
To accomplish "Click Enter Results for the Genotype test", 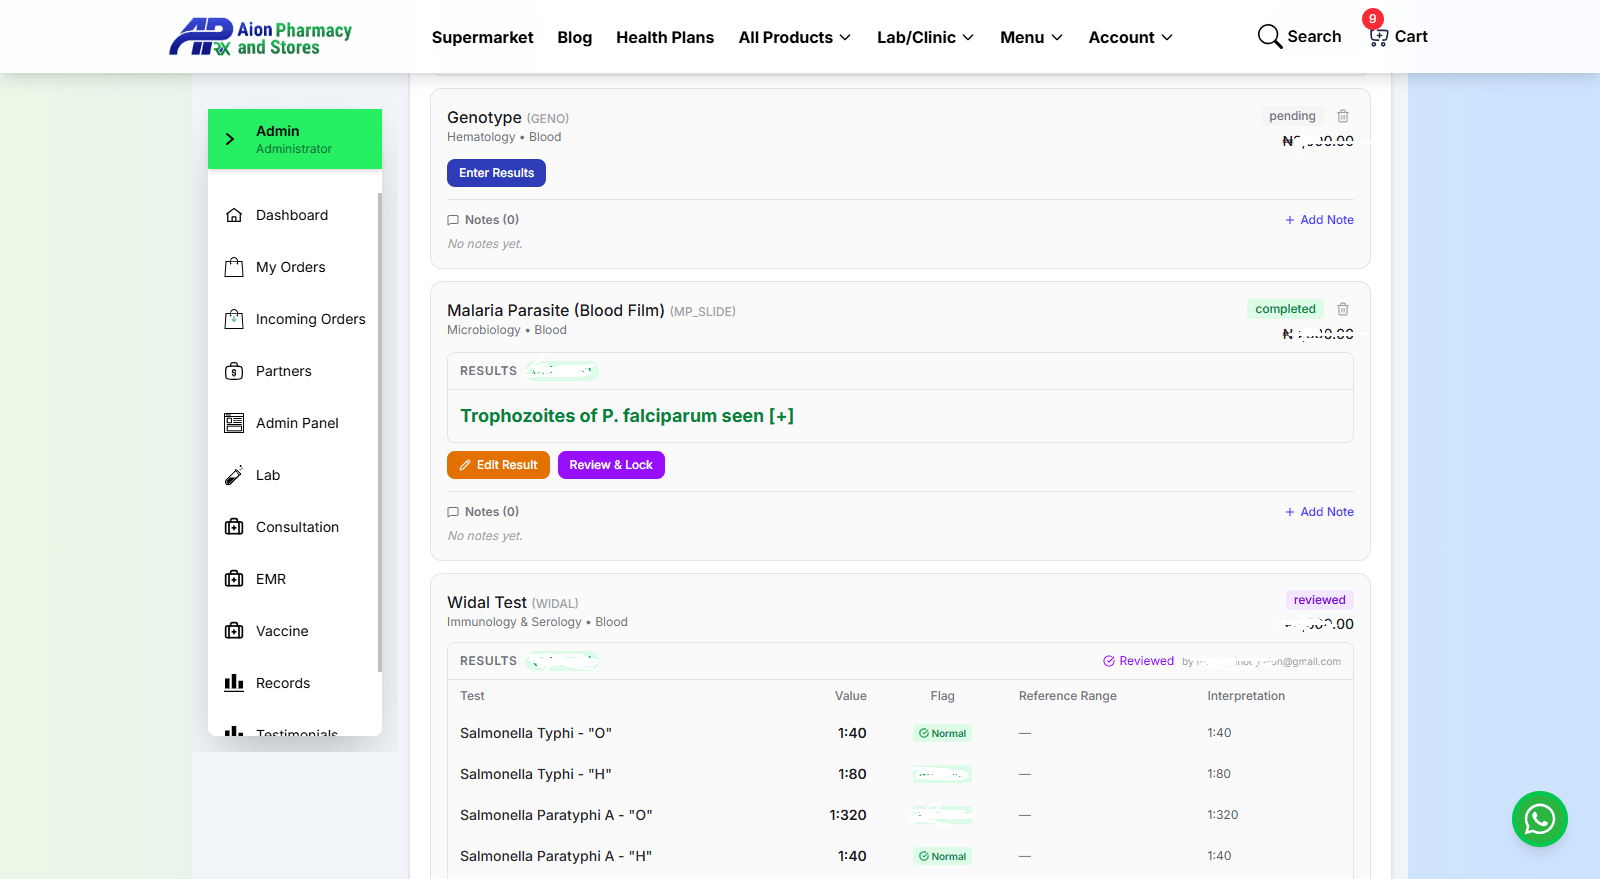I will click(x=496, y=173).
